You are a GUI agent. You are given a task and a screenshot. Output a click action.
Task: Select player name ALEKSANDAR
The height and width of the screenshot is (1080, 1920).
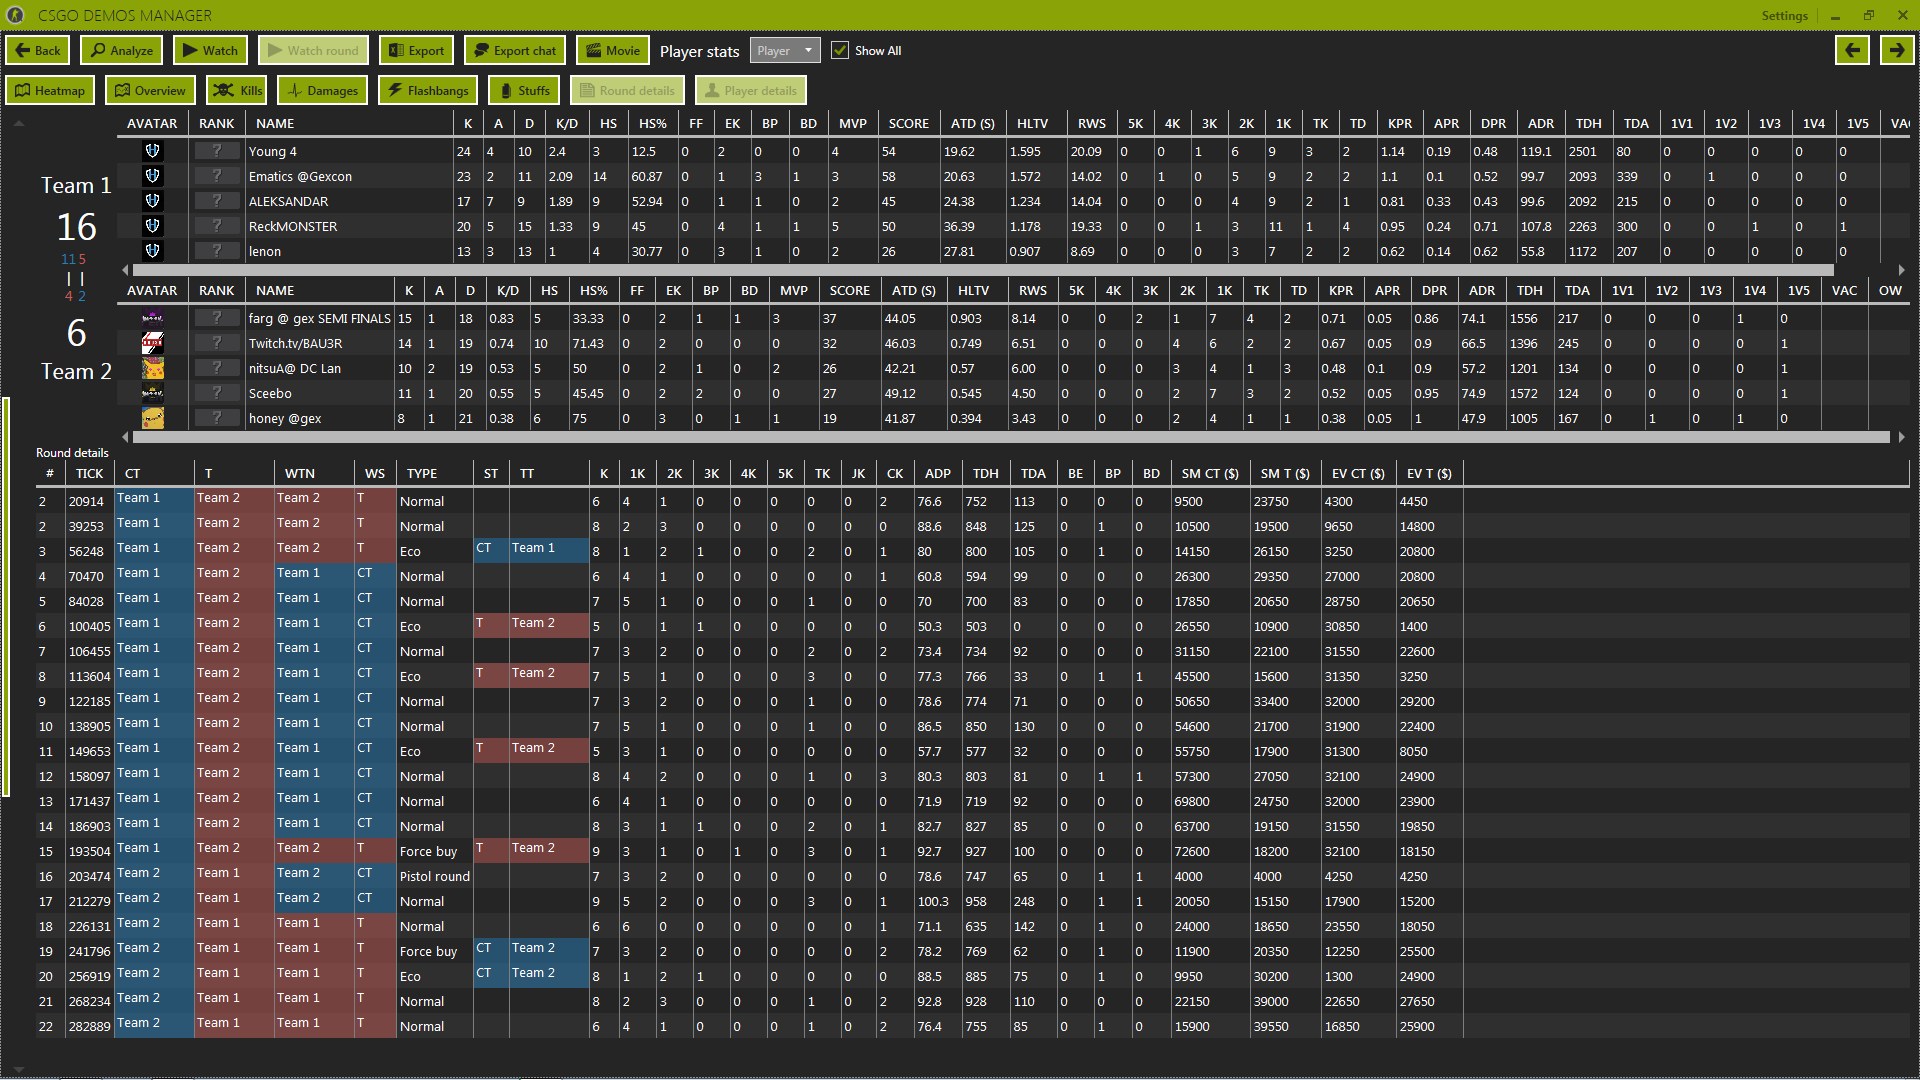(288, 201)
